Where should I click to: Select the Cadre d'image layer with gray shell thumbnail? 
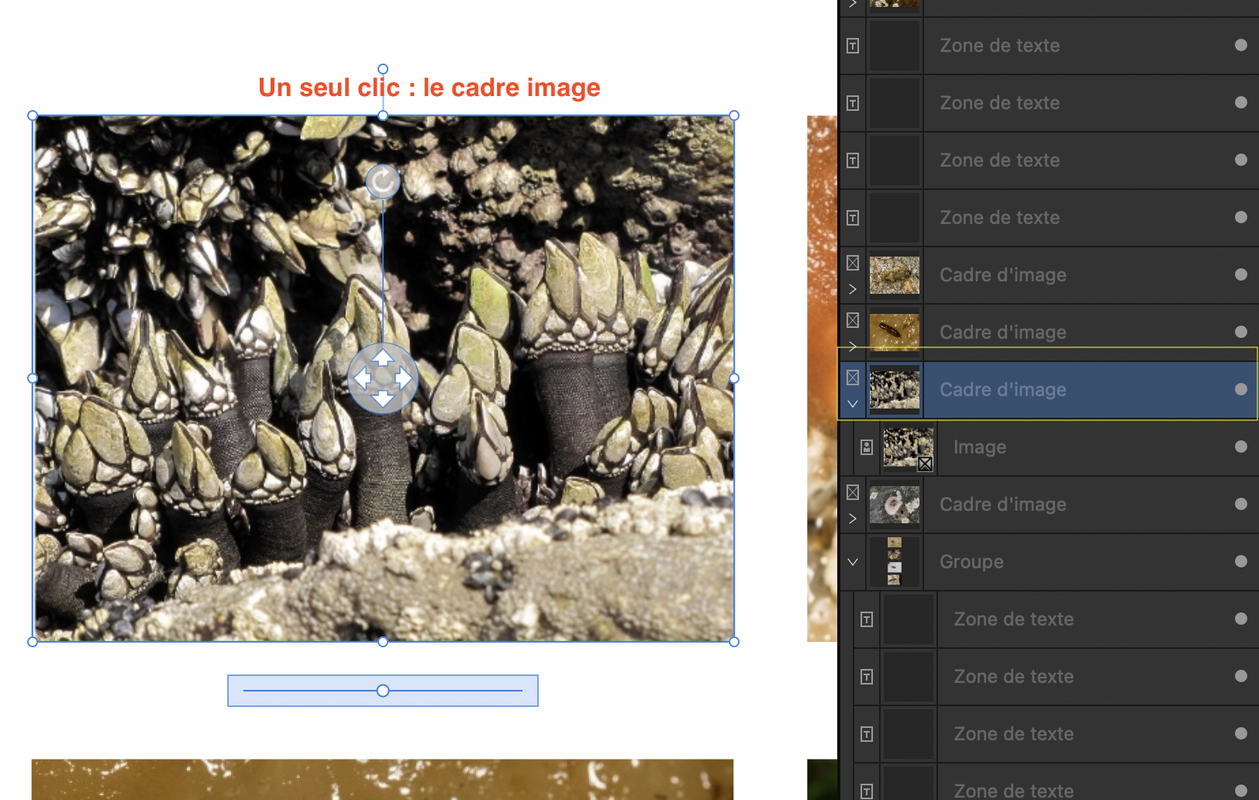(x=1048, y=504)
